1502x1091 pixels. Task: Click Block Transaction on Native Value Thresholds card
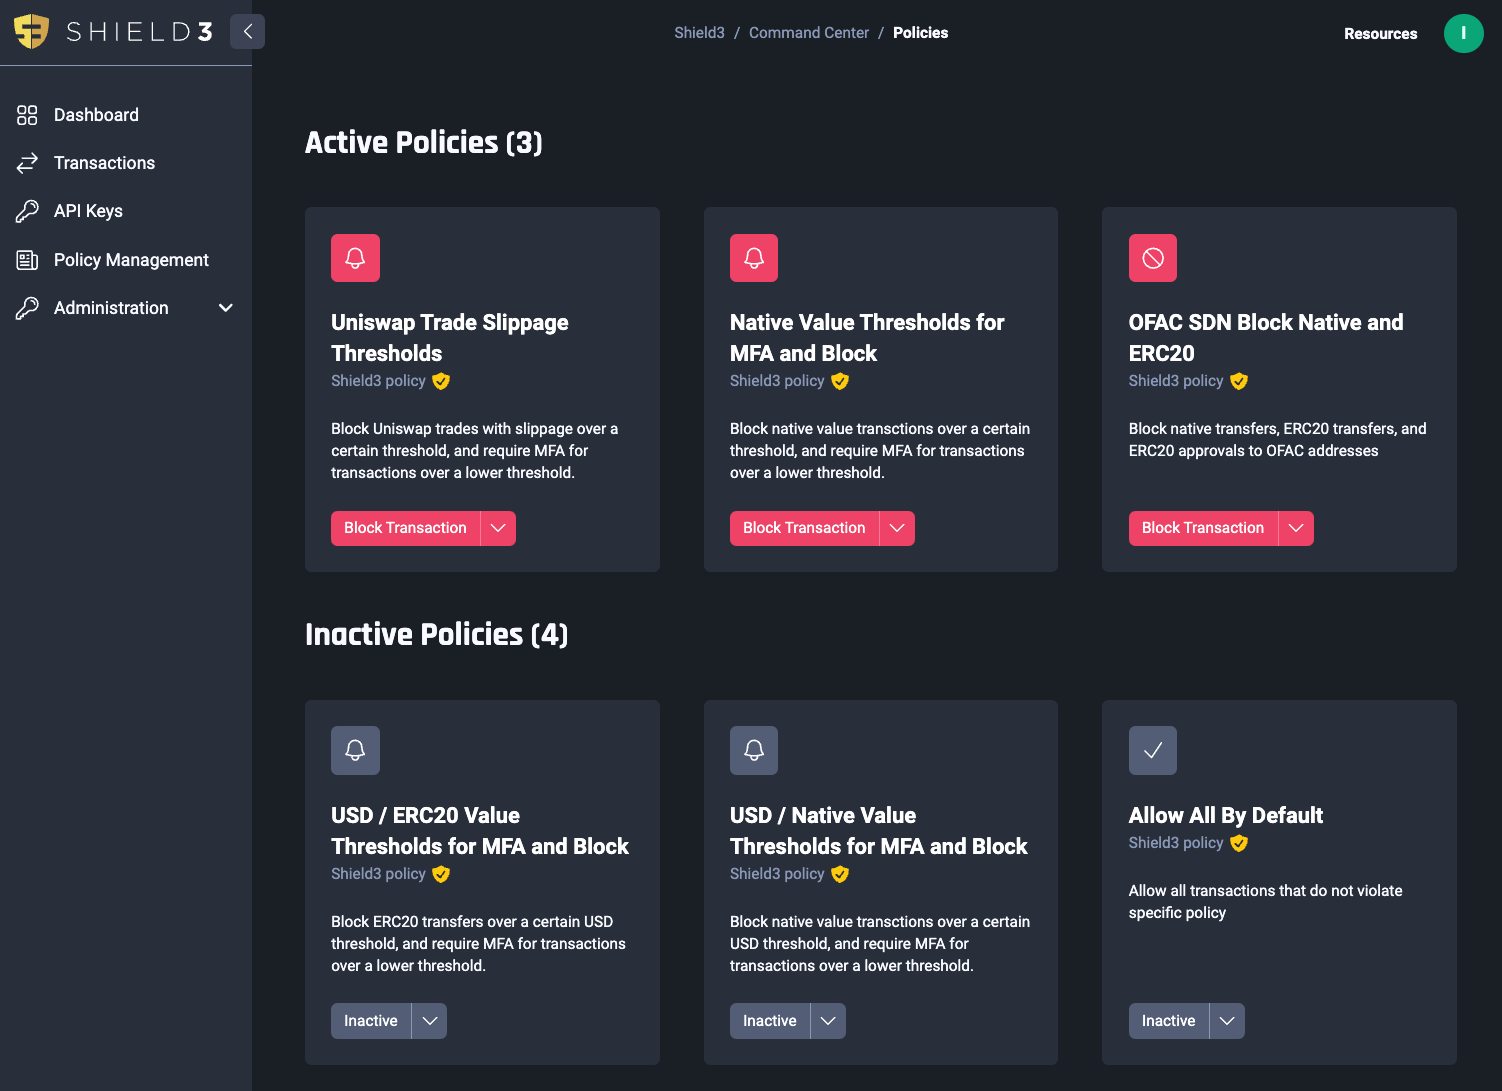tap(804, 528)
